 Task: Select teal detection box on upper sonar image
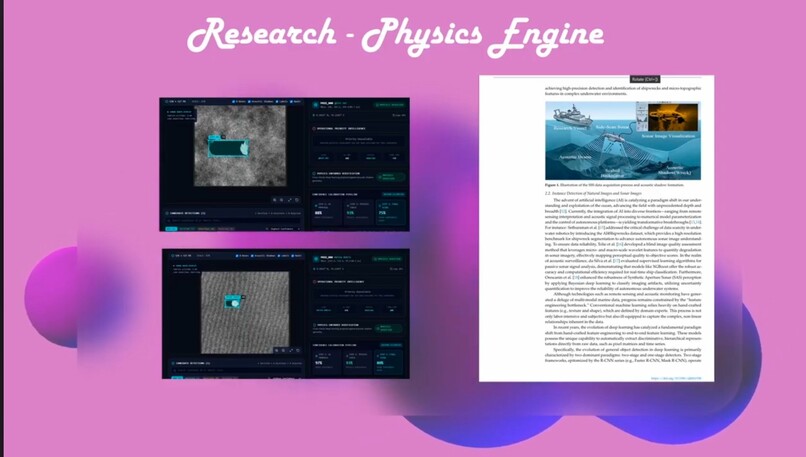[x=229, y=147]
